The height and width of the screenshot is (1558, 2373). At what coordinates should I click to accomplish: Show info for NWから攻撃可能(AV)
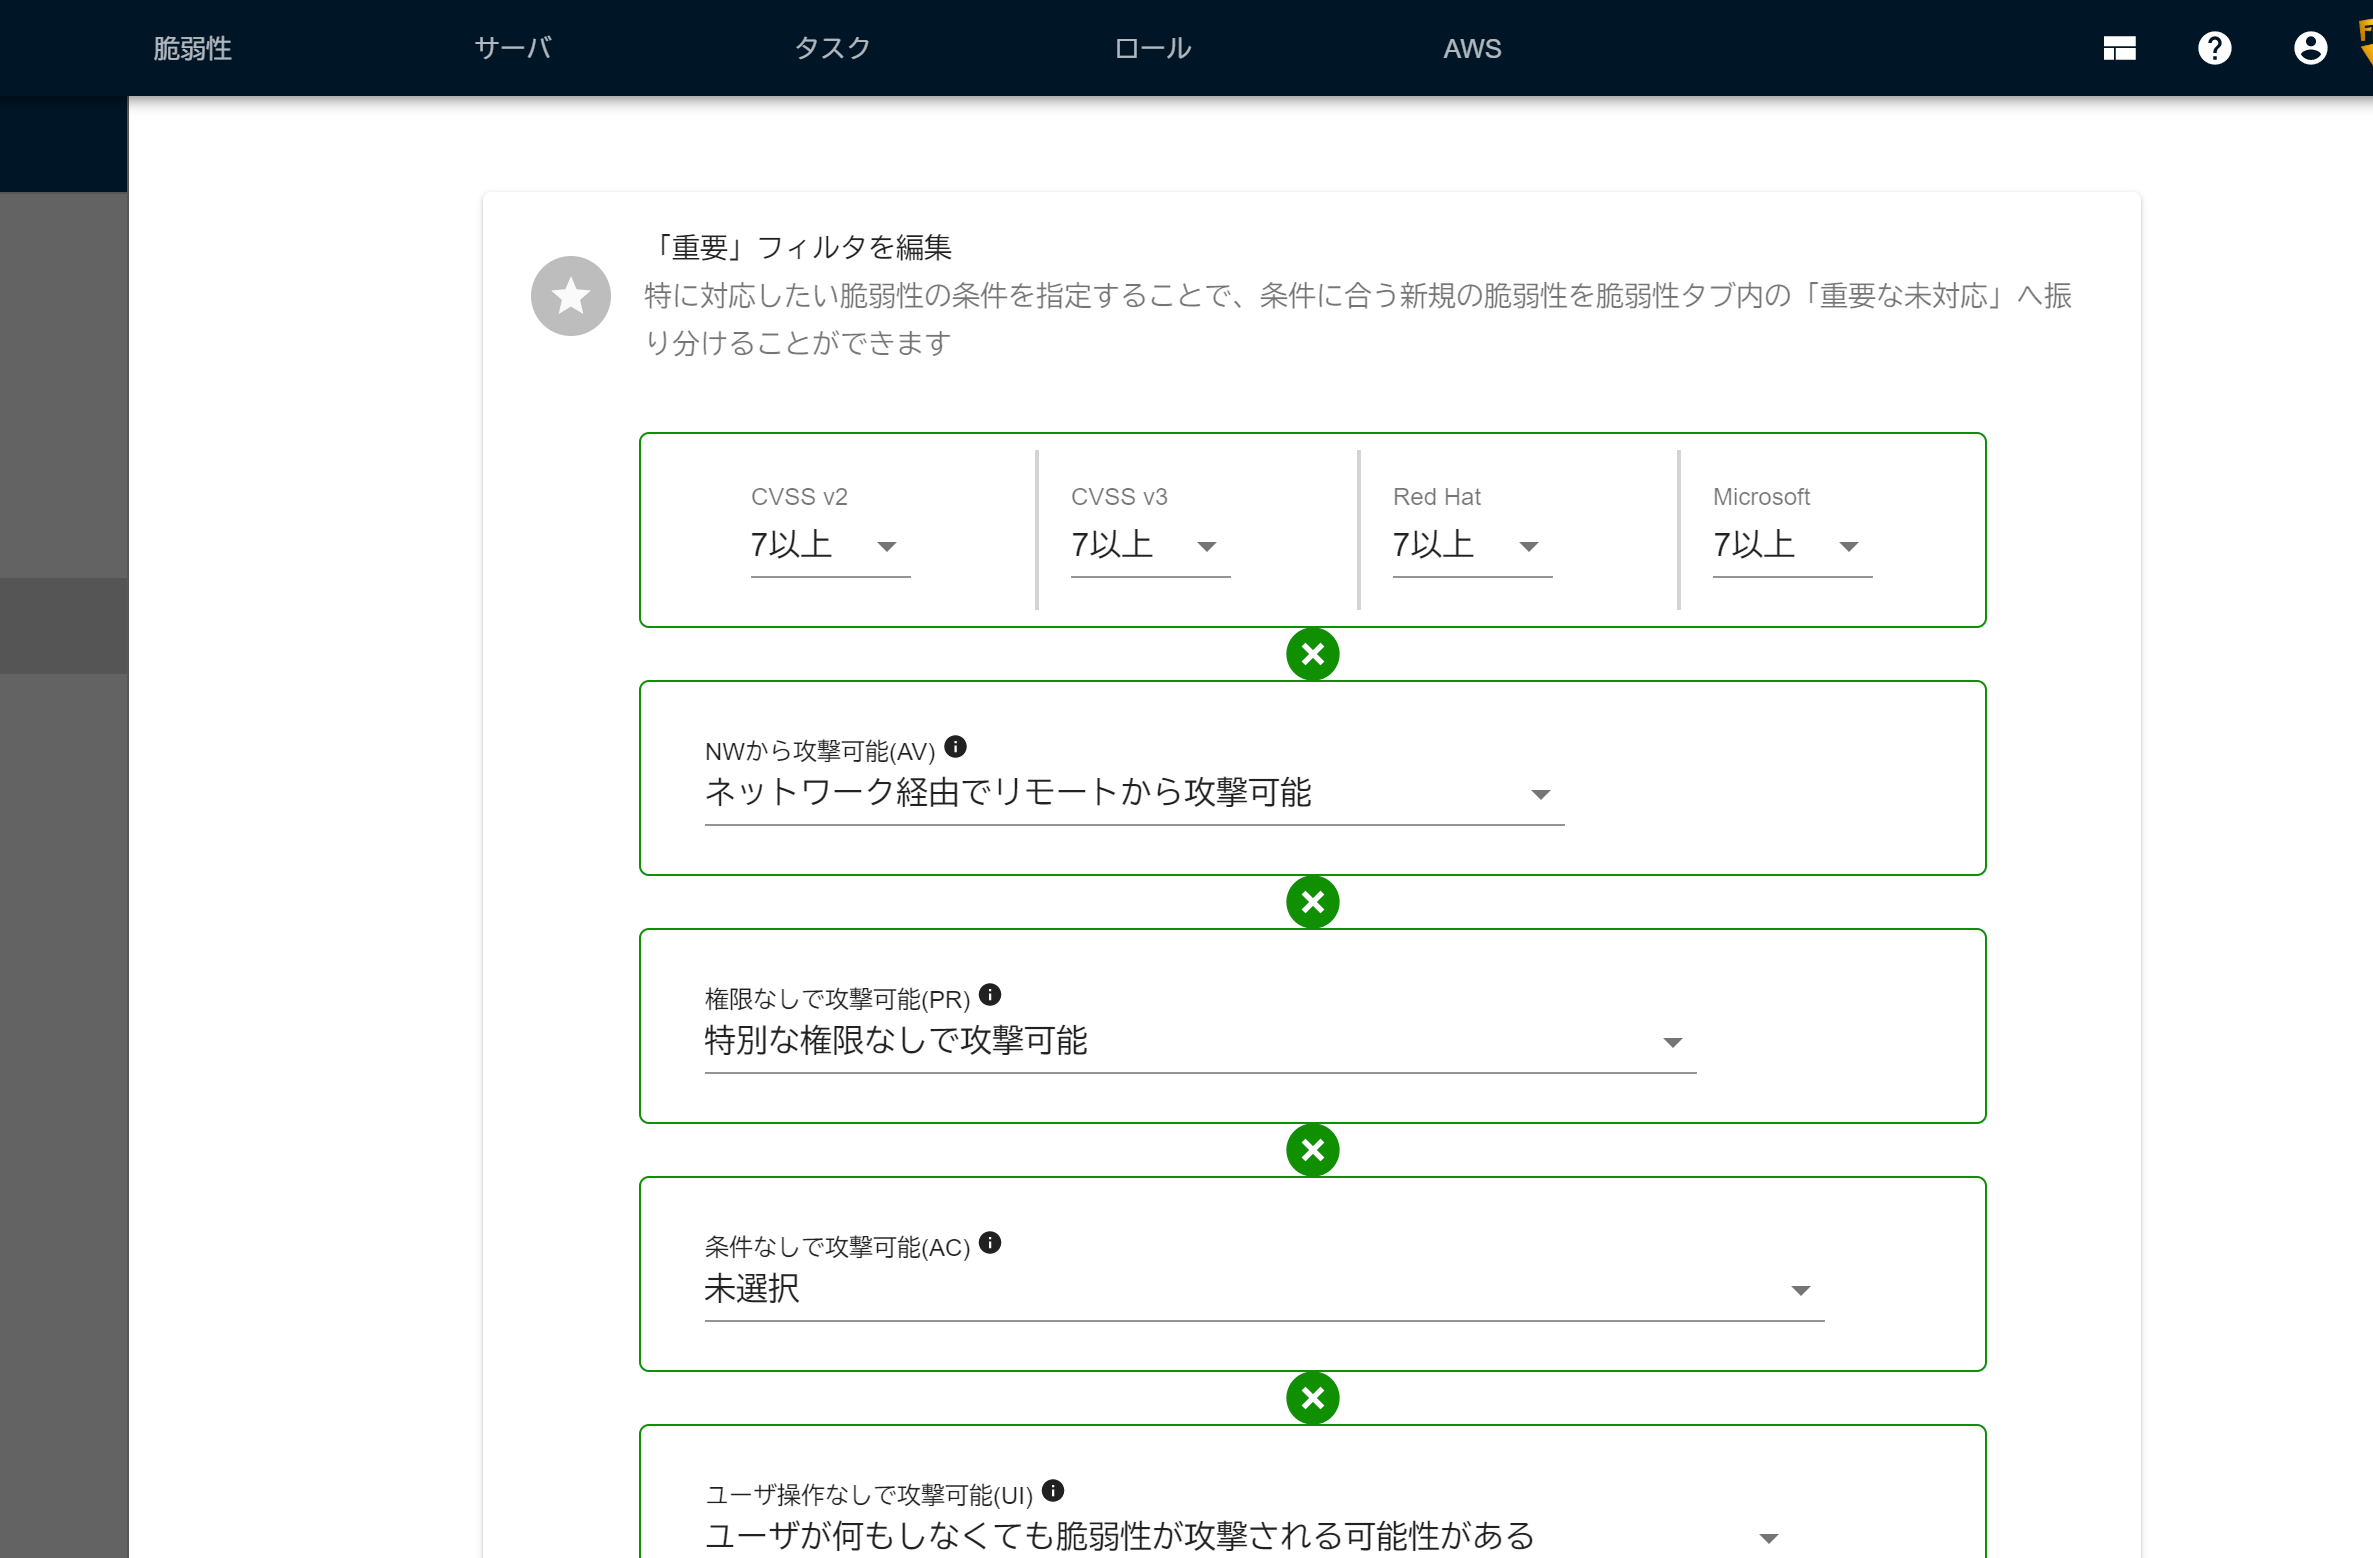[955, 747]
